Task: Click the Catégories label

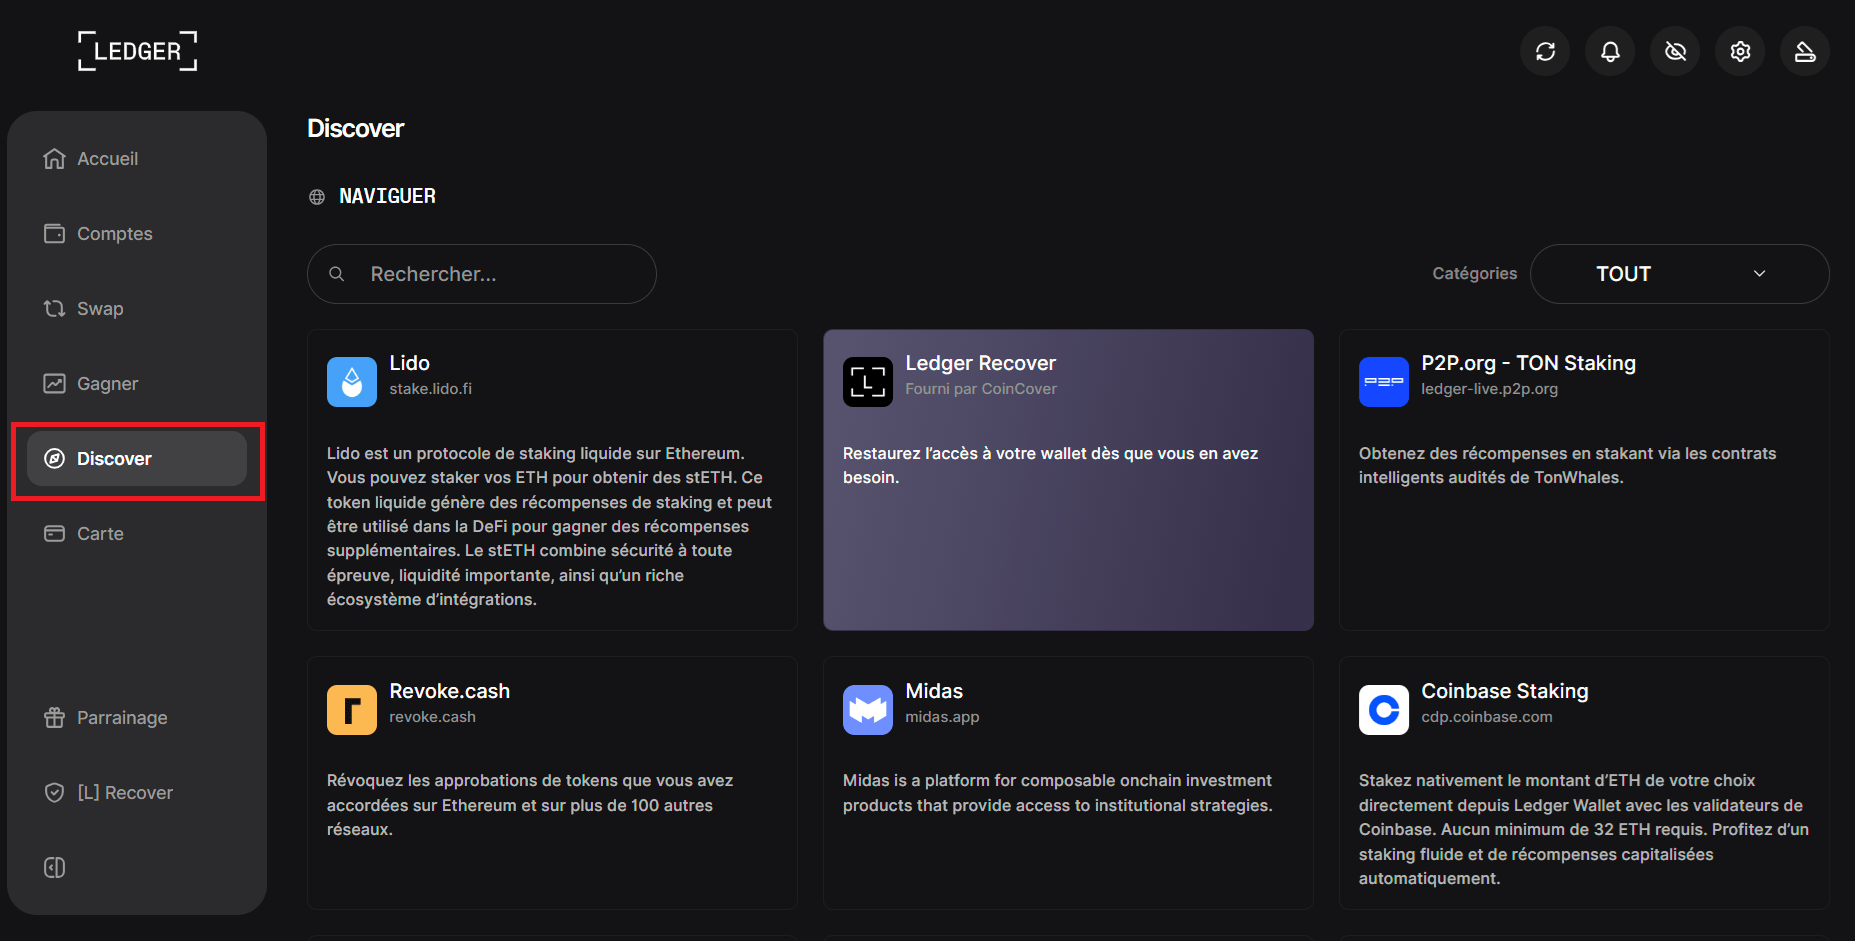Action: point(1474,274)
